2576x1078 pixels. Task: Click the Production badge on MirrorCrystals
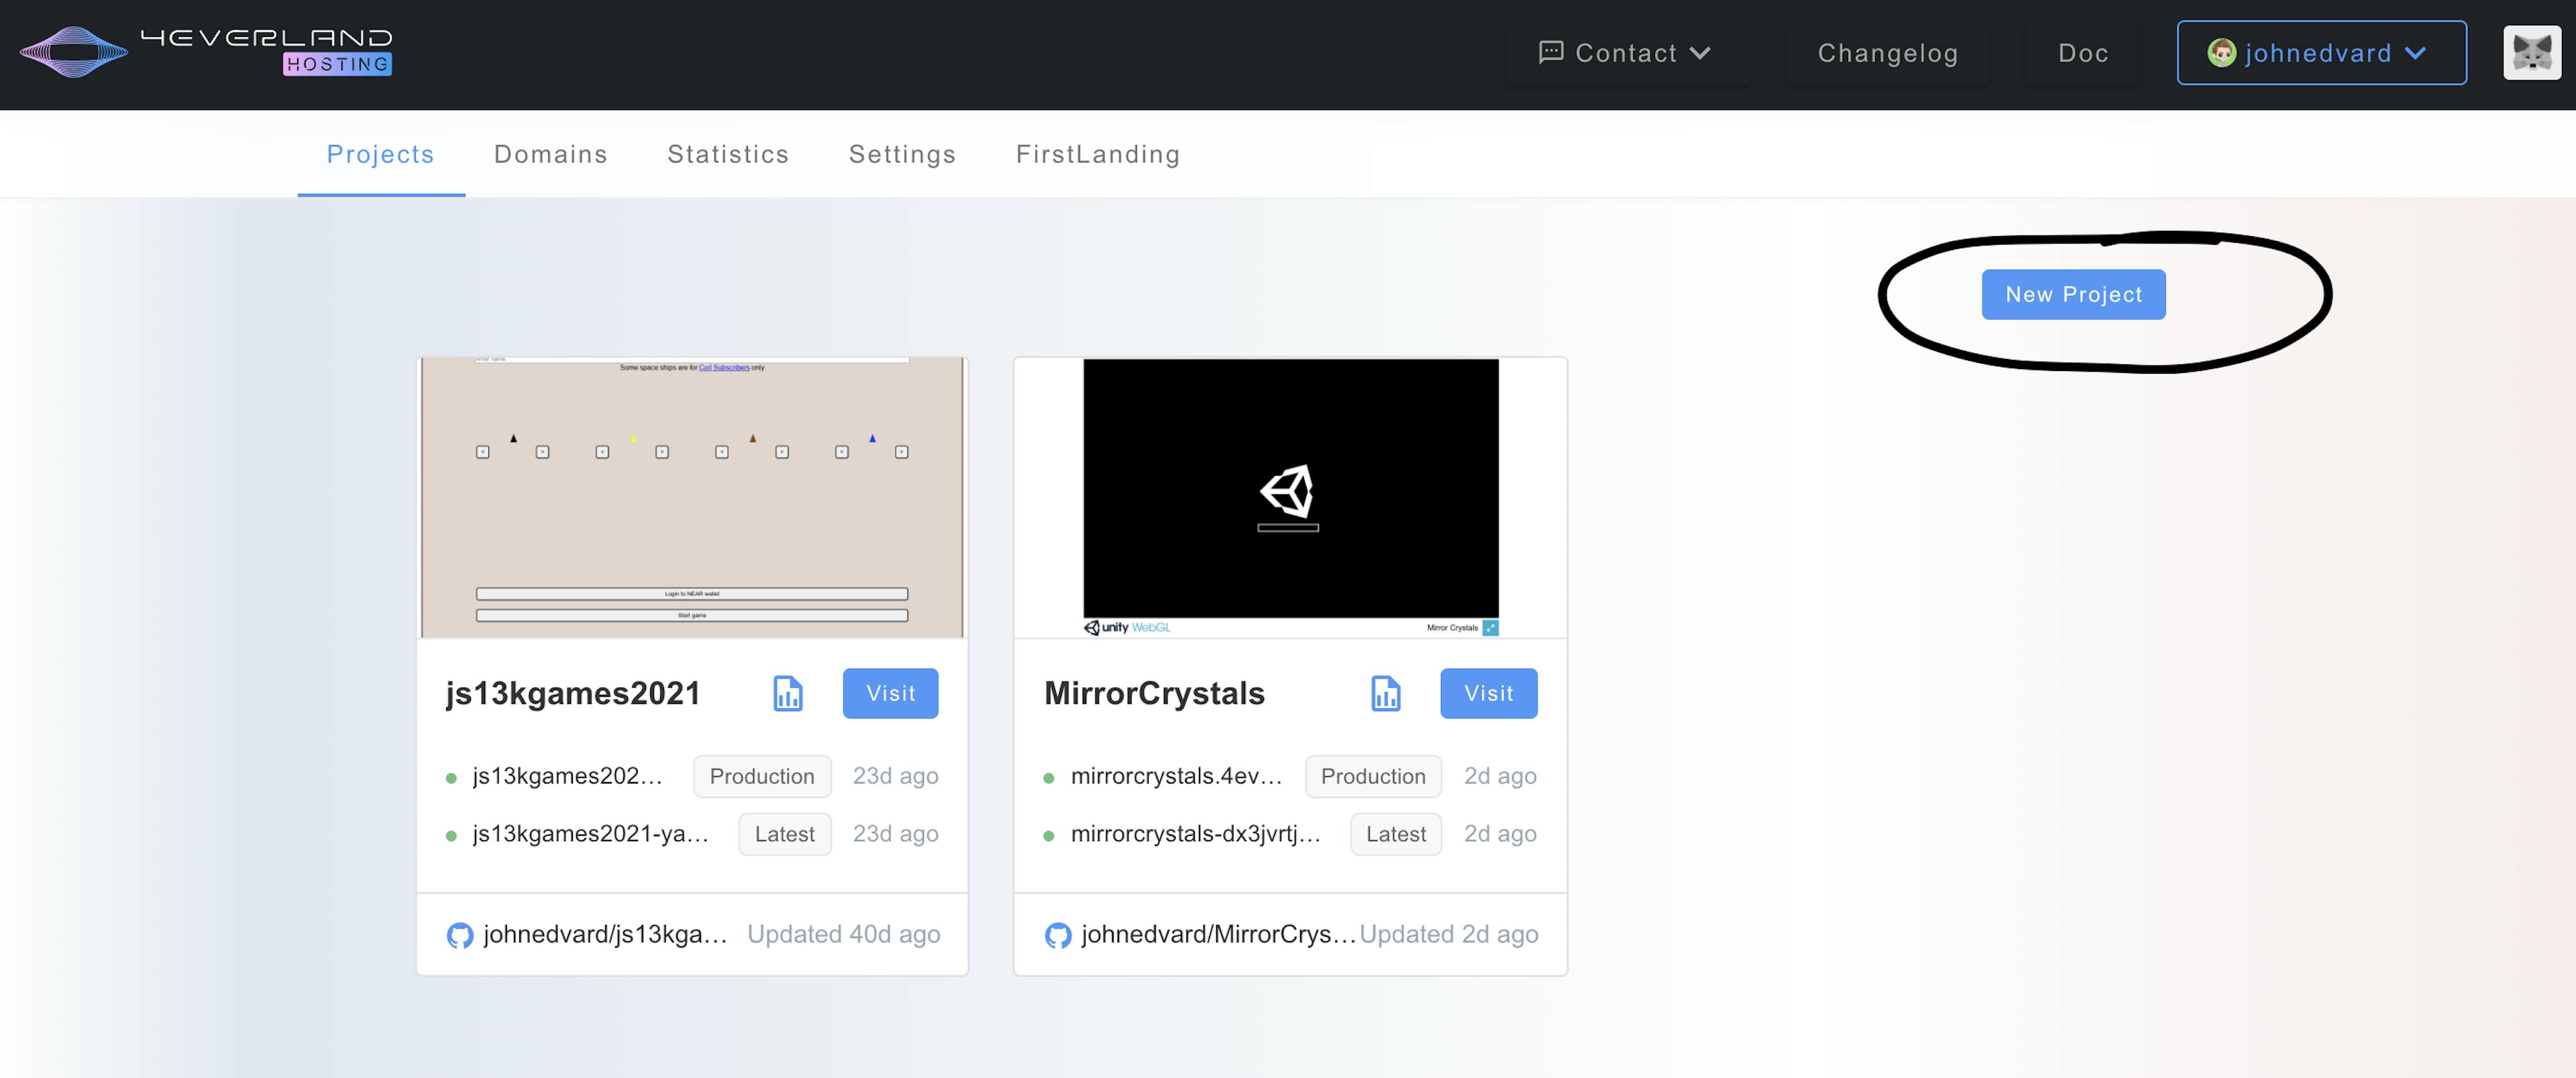1372,775
